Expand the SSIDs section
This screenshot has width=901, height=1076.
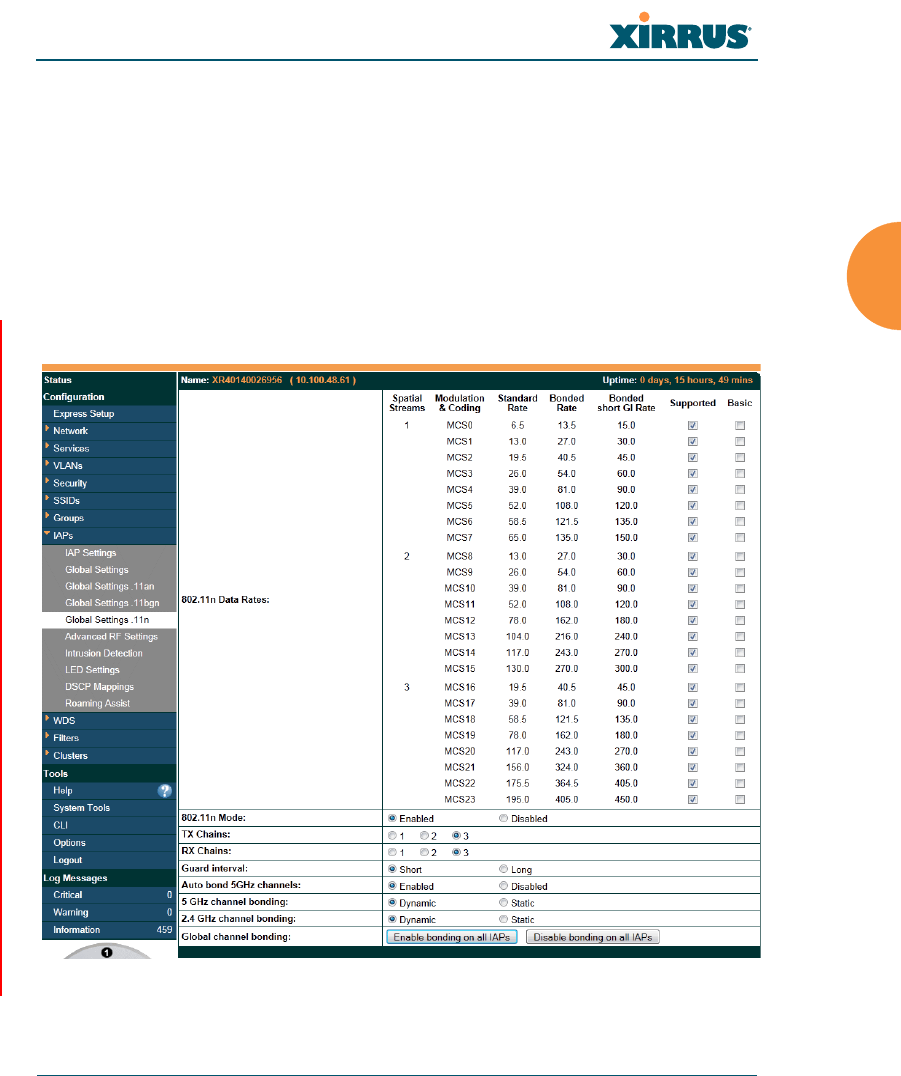pyautogui.click(x=66, y=500)
